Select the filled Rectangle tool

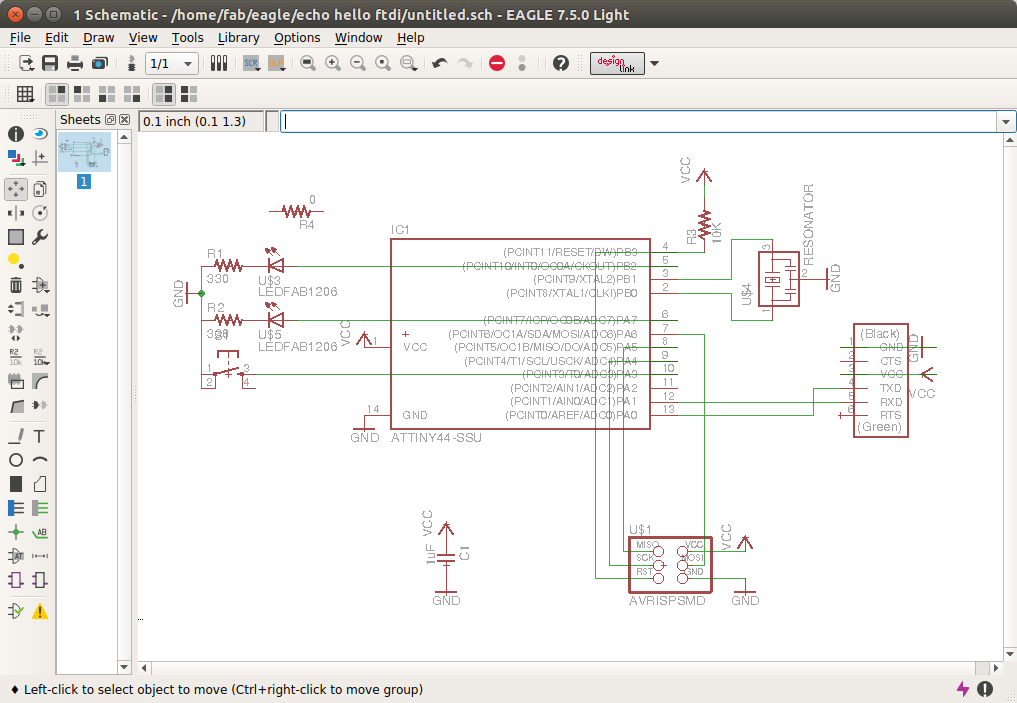(16, 484)
